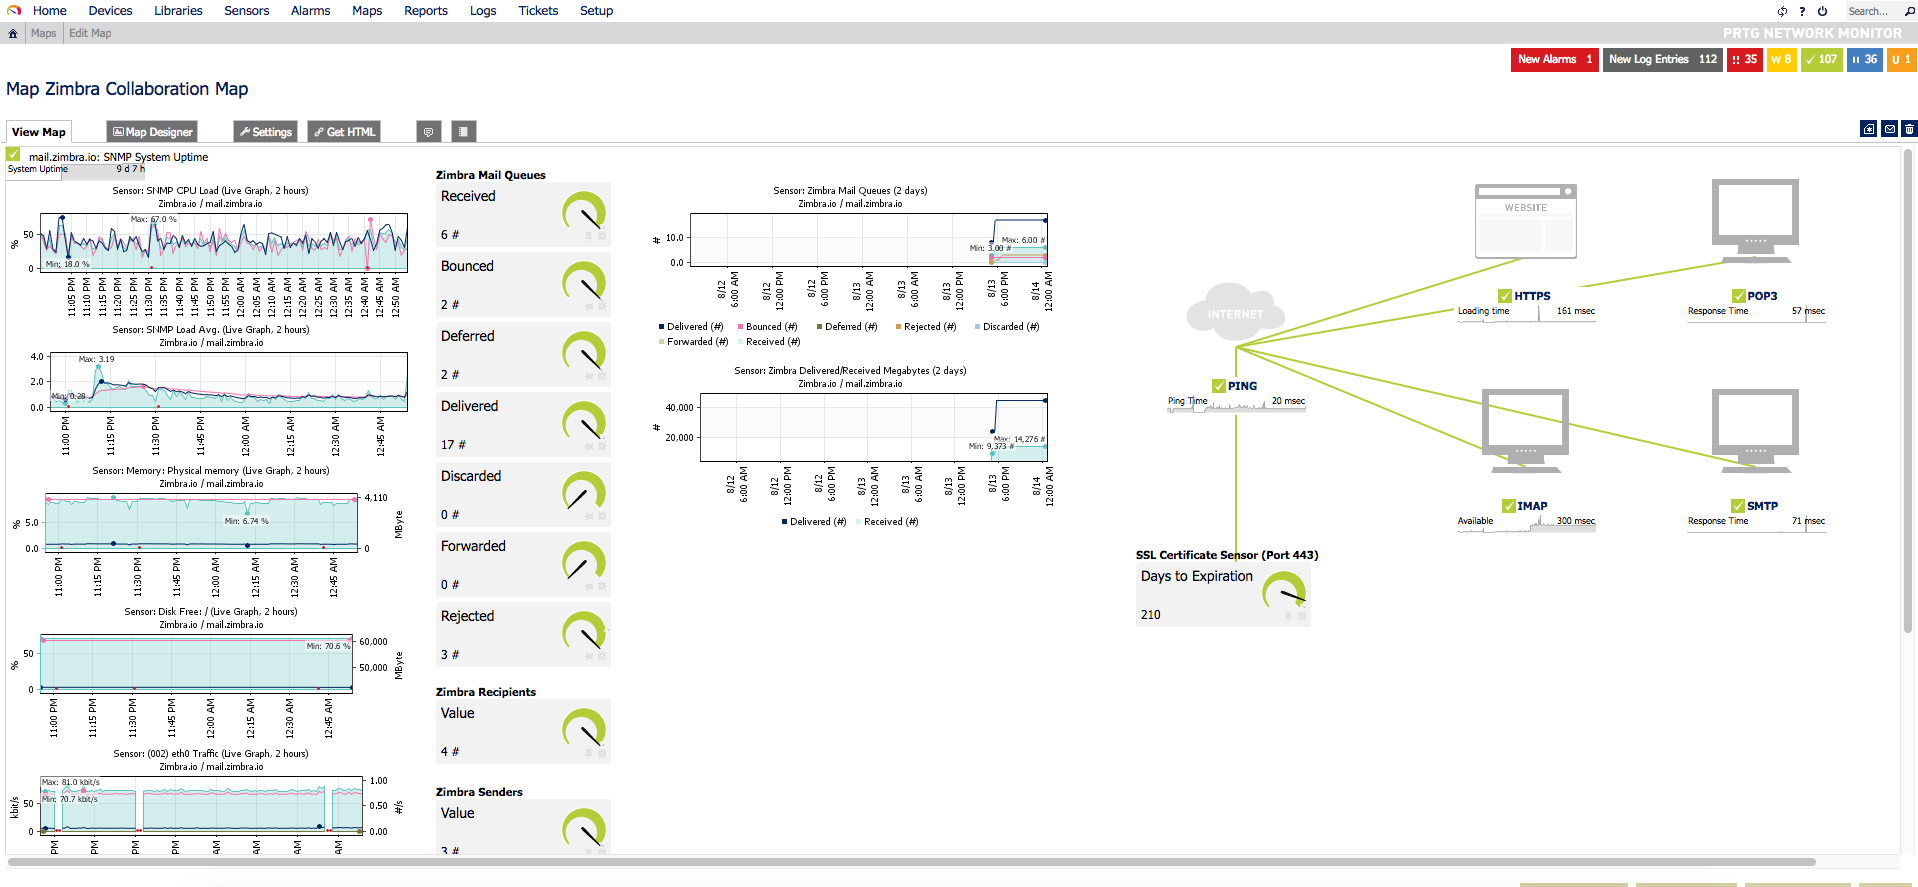This screenshot has width=1918, height=887.
Task: Open the Reports menu
Action: (x=426, y=11)
